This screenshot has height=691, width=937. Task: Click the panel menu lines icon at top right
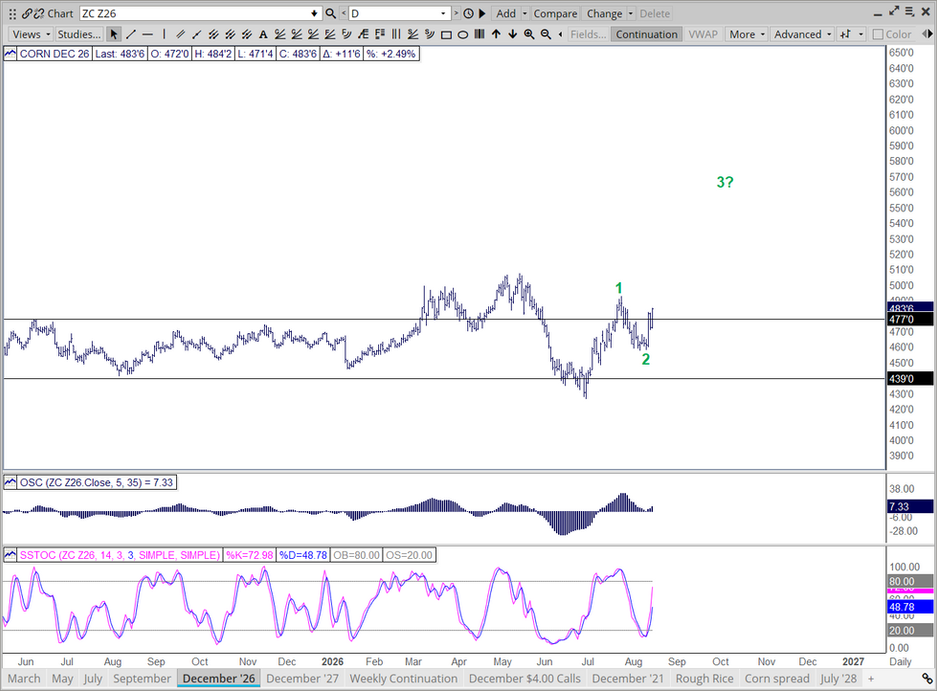[x=910, y=11]
